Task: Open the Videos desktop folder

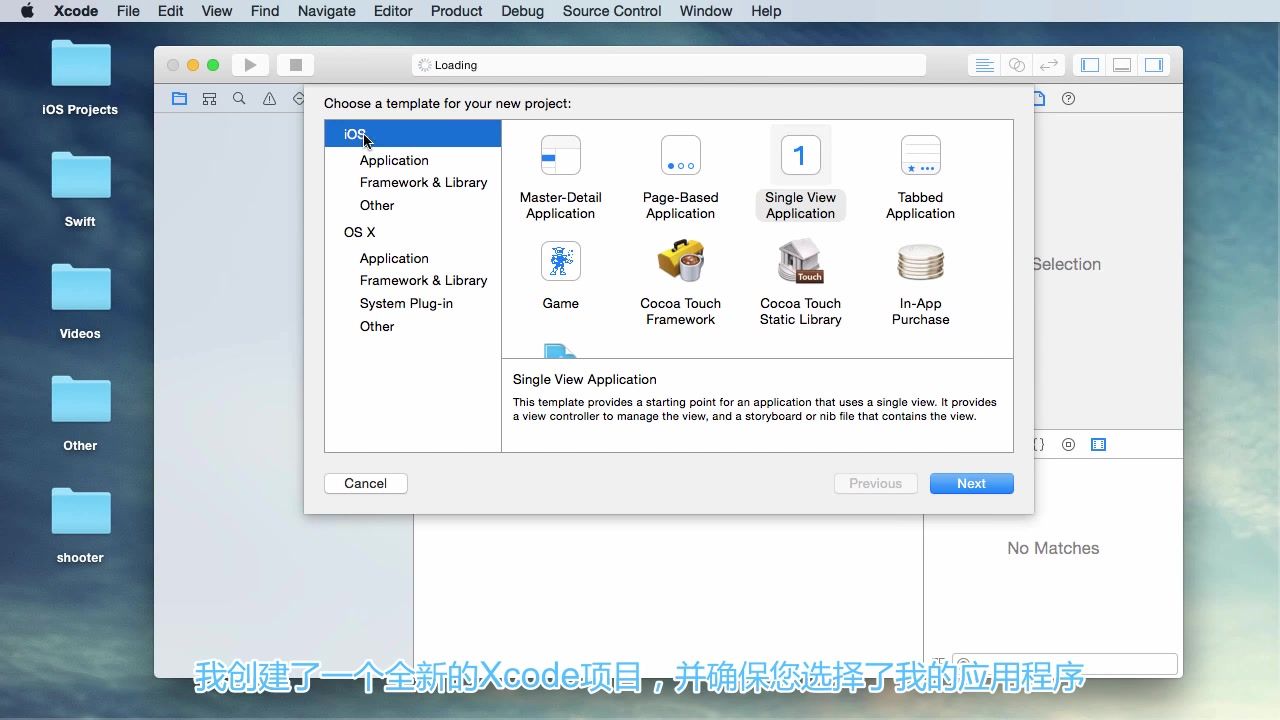Action: (x=80, y=302)
